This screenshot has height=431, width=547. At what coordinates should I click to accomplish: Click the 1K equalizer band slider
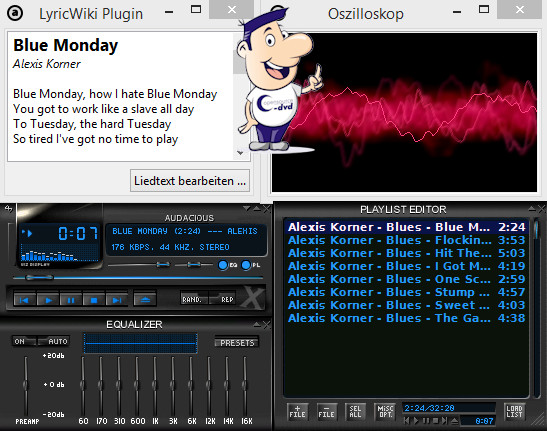click(155, 385)
